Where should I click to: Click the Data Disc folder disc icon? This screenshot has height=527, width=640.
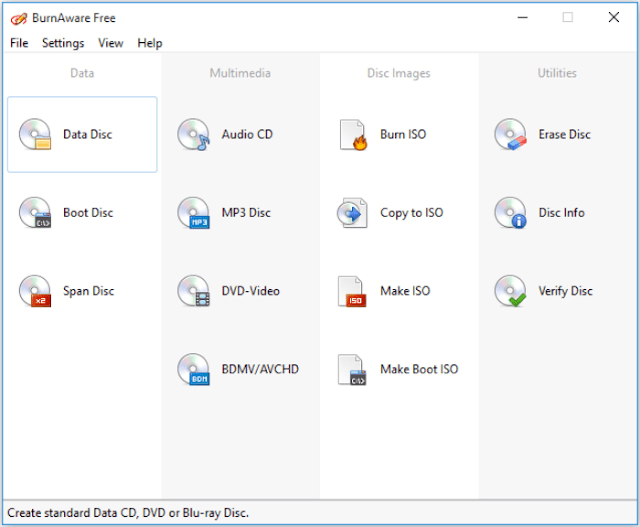(x=35, y=134)
